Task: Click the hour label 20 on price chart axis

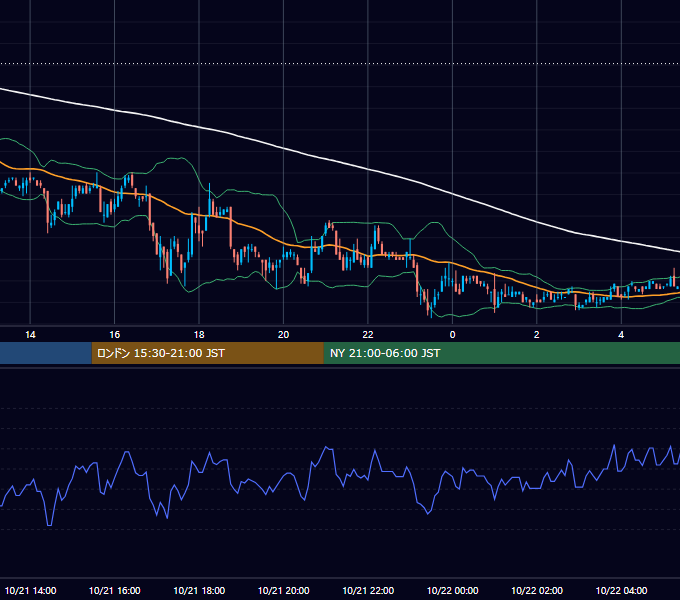Action: (x=283, y=335)
